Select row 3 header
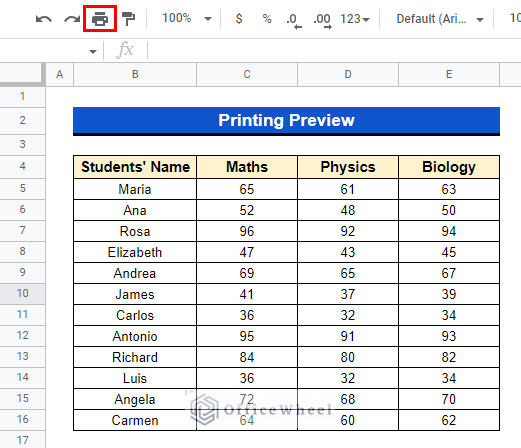 pyautogui.click(x=22, y=144)
